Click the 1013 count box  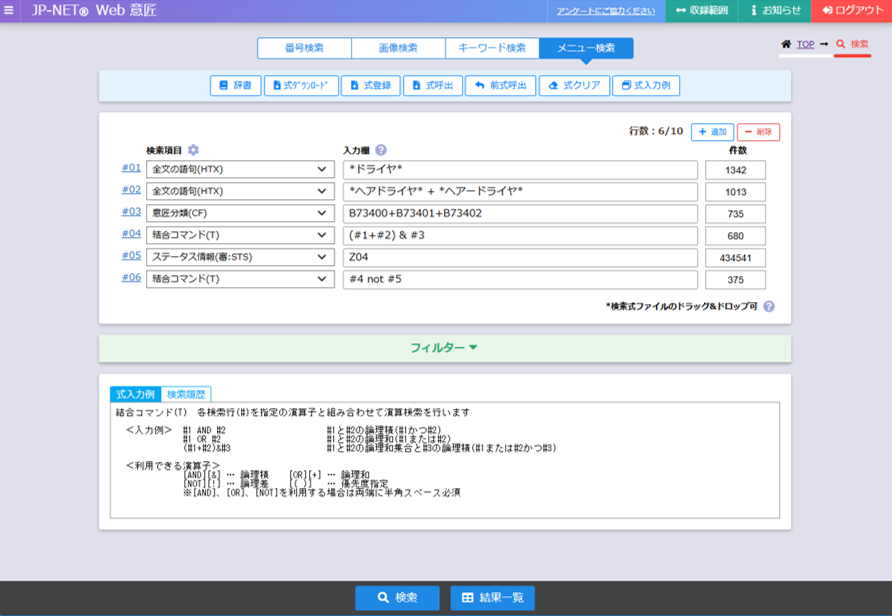pos(736,192)
